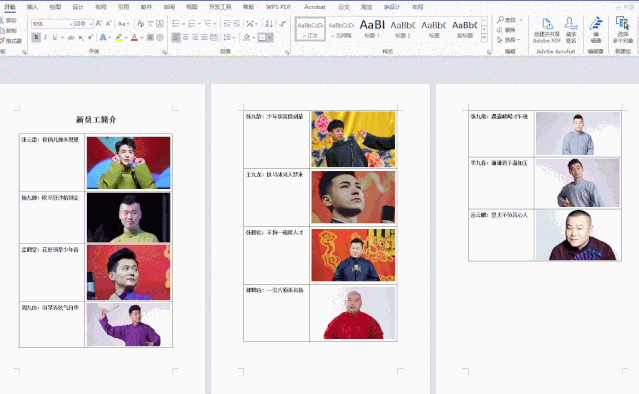Viewport: 639px width, 394px height.
Task: Apply Character Border to text
Action: tap(160, 24)
